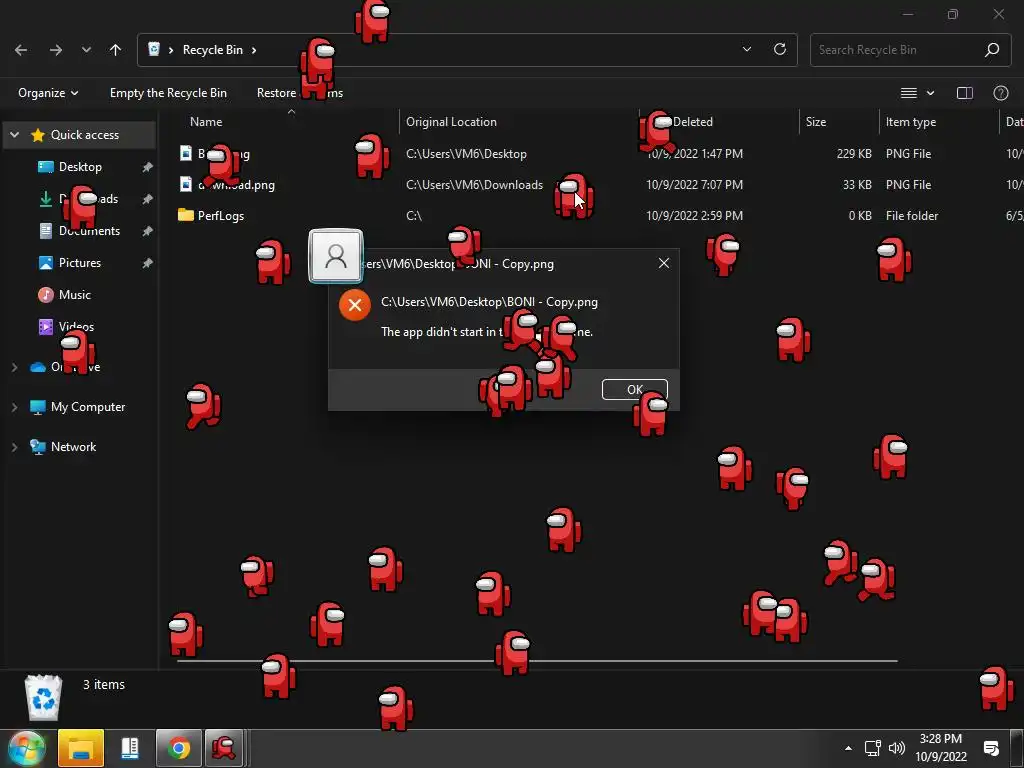The width and height of the screenshot is (1024, 768).
Task: Click the horizontal scrollbar of file list
Action: click(x=537, y=661)
